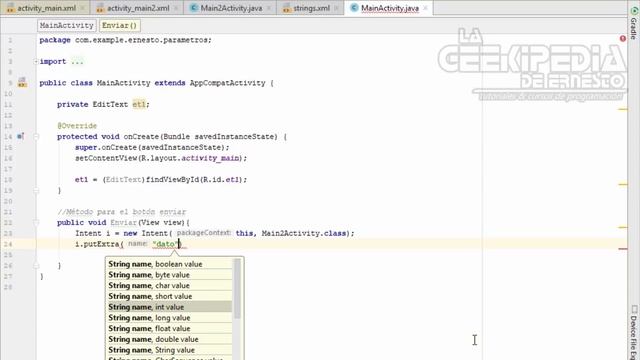Choose 'String name, char value' overload

tap(170, 285)
